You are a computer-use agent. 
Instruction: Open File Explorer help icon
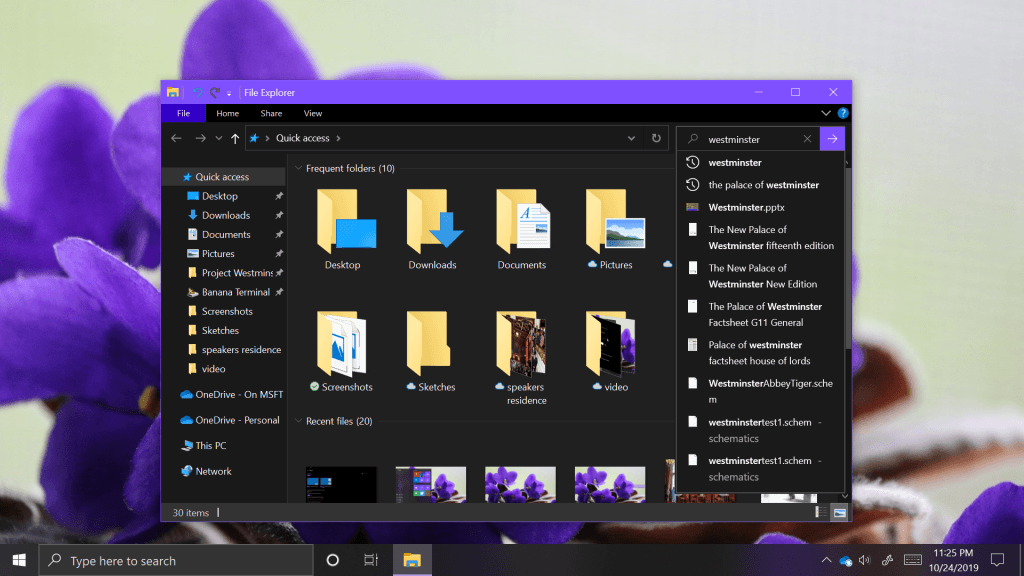(x=843, y=114)
